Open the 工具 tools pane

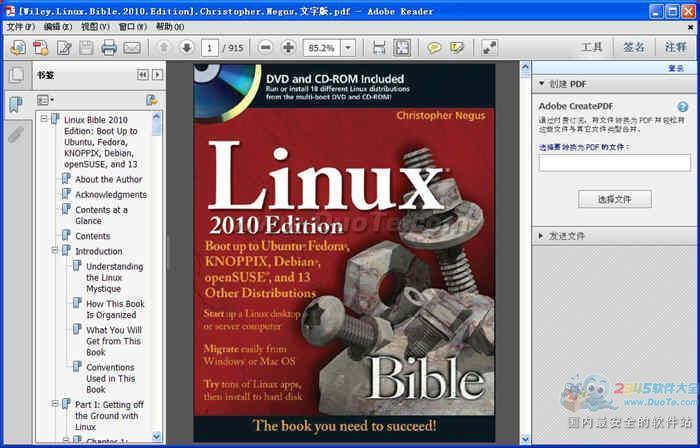point(592,47)
